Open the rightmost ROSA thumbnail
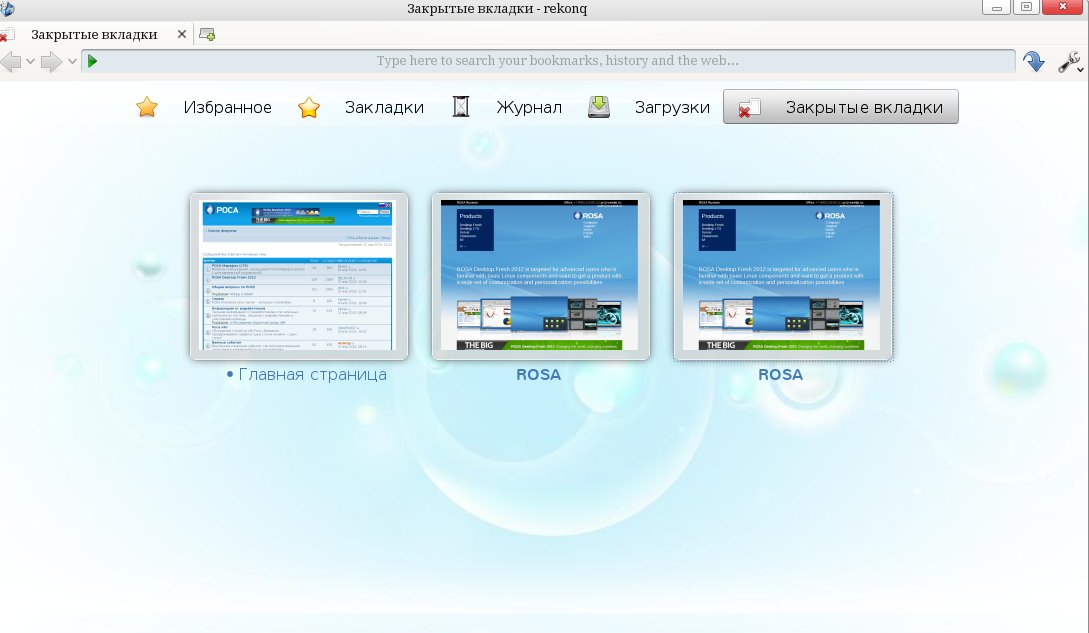The width and height of the screenshot is (1089, 633). (782, 277)
